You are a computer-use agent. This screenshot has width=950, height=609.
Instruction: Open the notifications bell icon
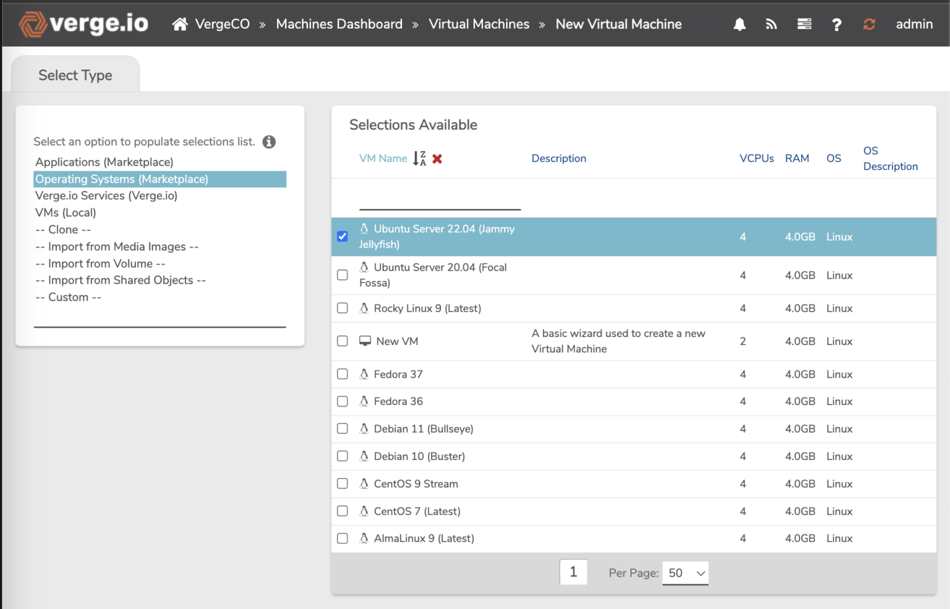pyautogui.click(x=740, y=24)
